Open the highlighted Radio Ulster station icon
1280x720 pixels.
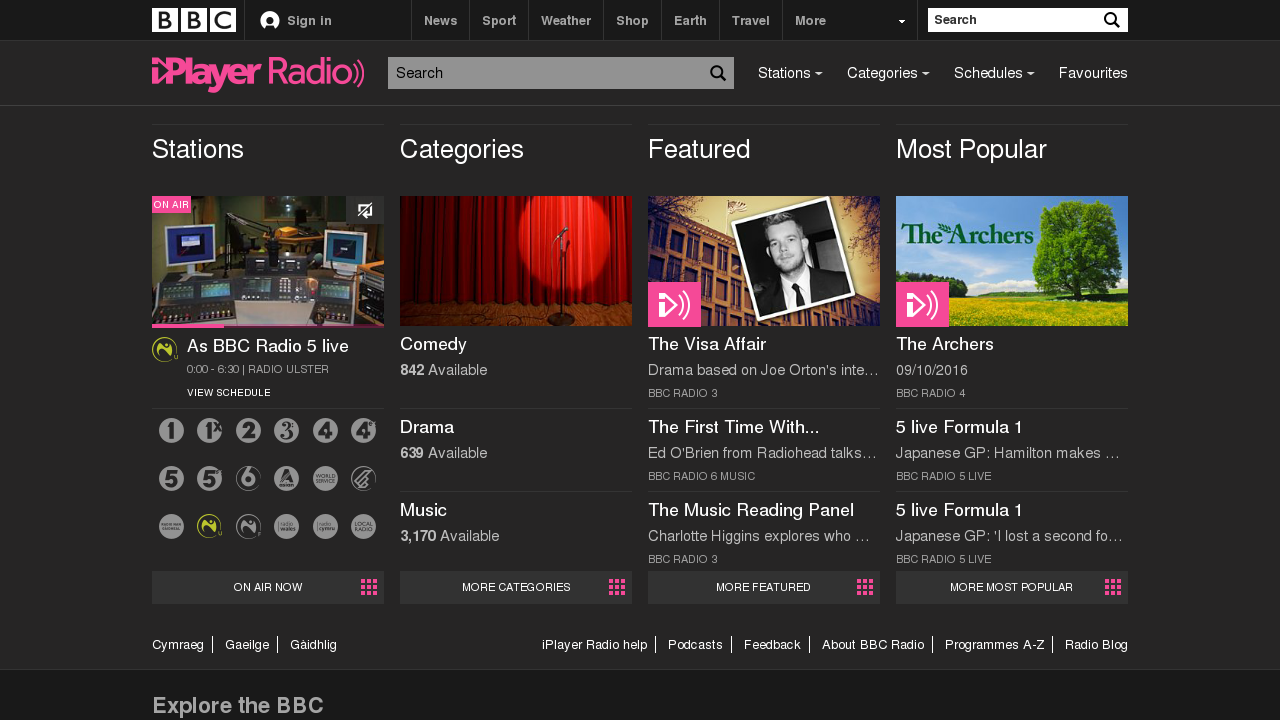pyautogui.click(x=209, y=526)
